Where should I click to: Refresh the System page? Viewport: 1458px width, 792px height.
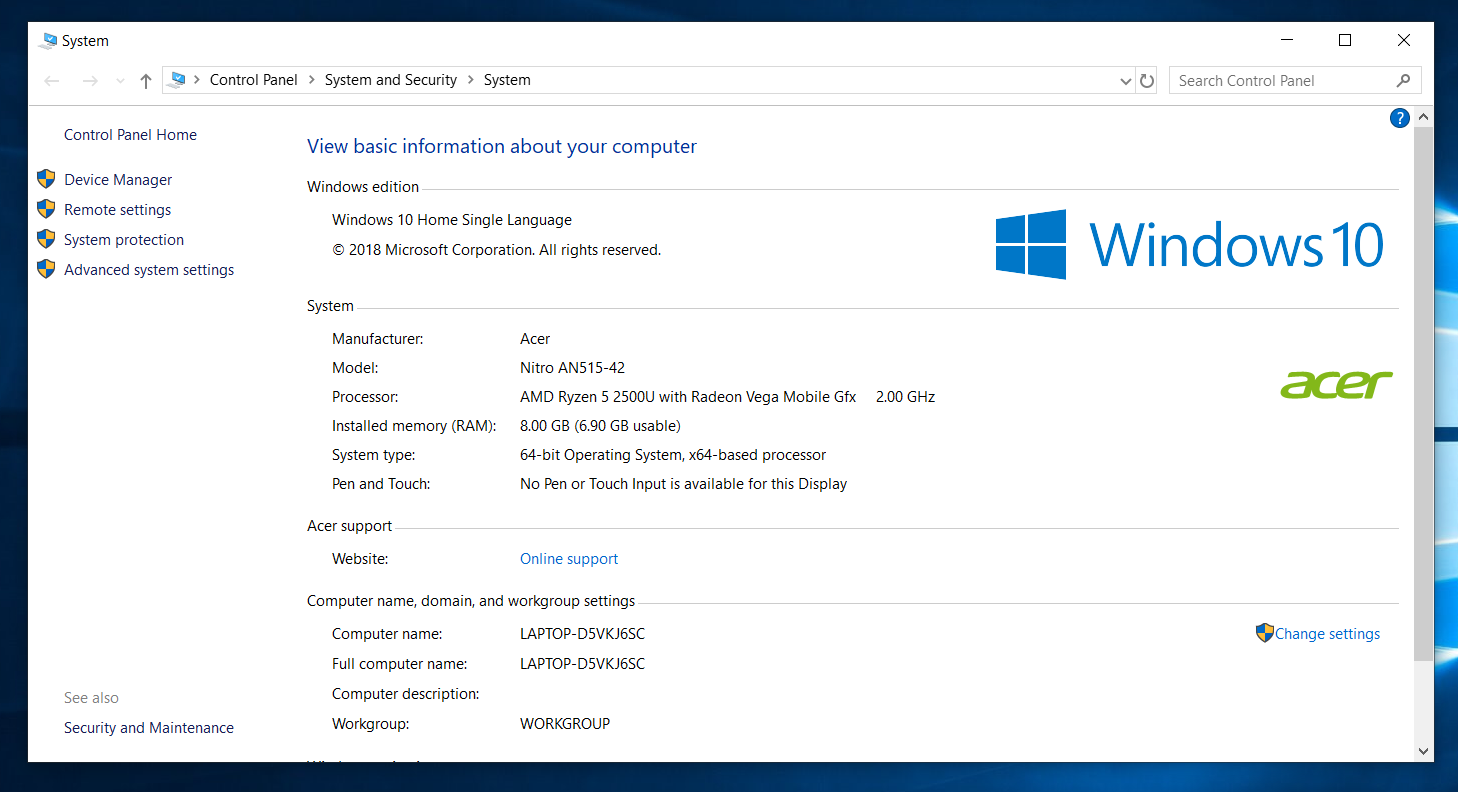(1147, 81)
